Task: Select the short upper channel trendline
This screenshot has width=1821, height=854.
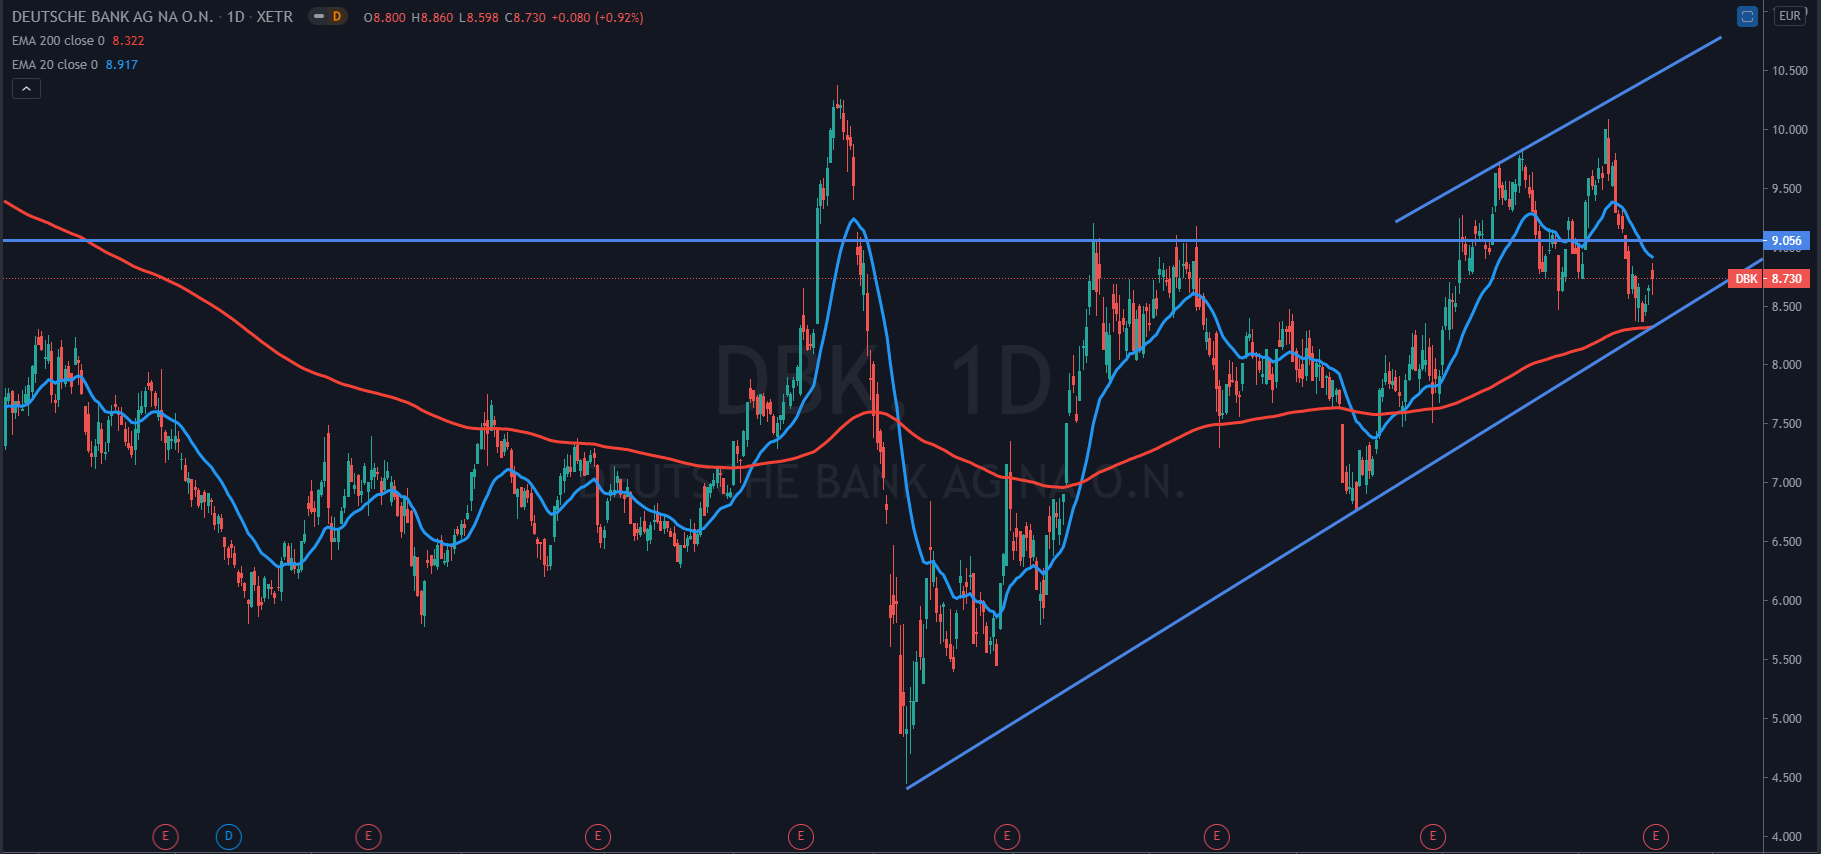Action: 1558,129
